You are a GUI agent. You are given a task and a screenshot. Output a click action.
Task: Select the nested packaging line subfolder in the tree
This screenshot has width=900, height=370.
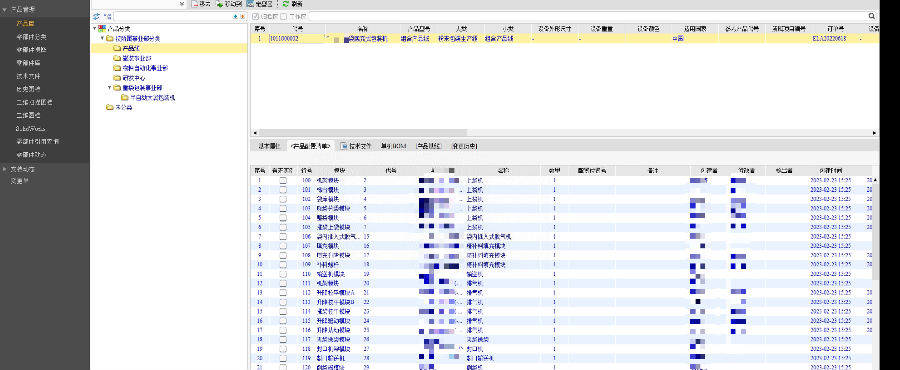[x=152, y=98]
